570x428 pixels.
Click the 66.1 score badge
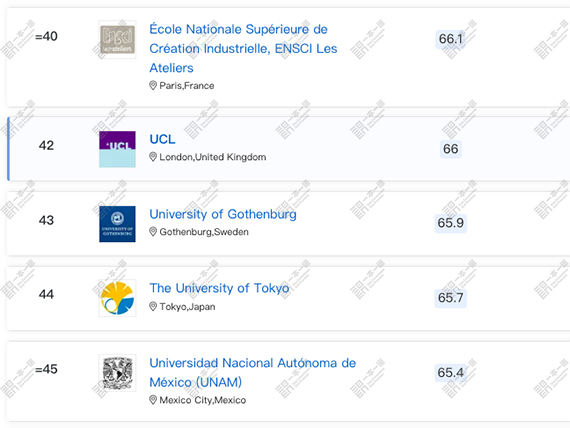450,39
